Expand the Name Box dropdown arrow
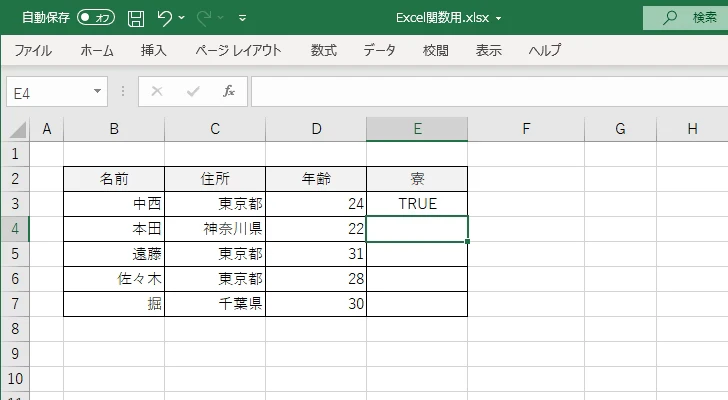This screenshot has width=728, height=400. (x=98, y=91)
